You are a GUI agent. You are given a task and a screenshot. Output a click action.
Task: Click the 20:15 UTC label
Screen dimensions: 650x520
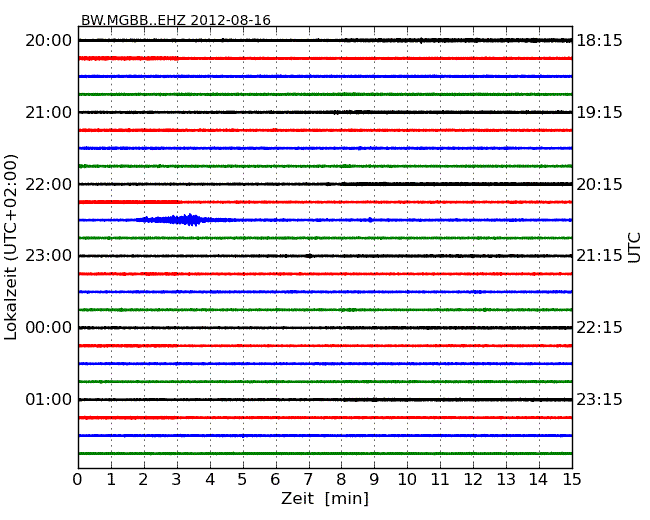(x=599, y=184)
